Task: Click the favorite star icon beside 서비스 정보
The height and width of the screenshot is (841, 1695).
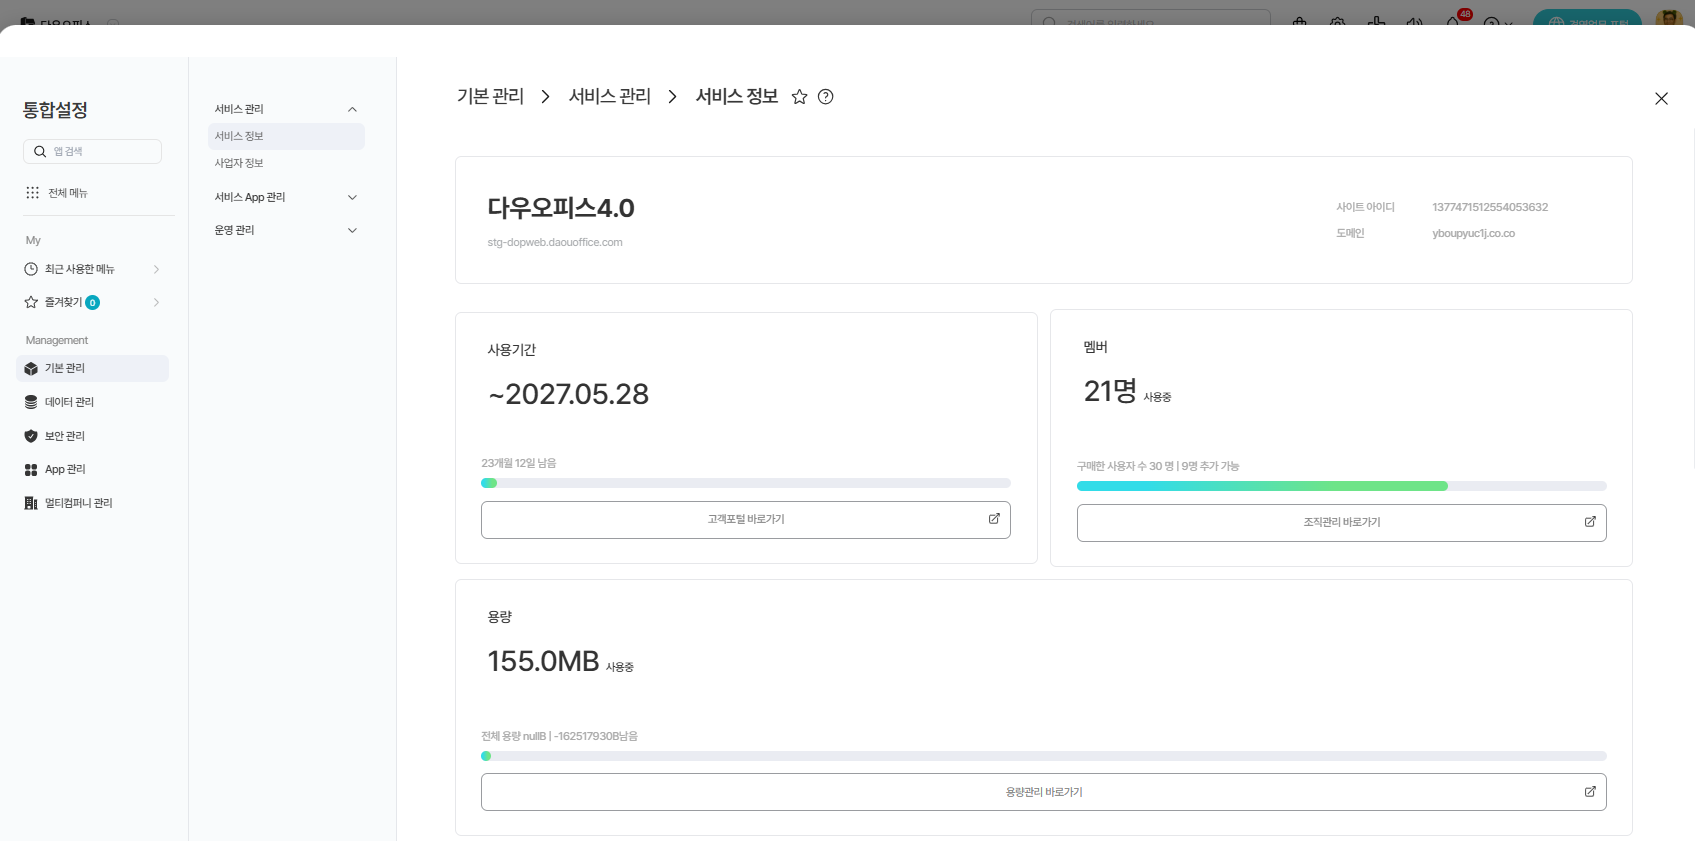Action: (799, 97)
